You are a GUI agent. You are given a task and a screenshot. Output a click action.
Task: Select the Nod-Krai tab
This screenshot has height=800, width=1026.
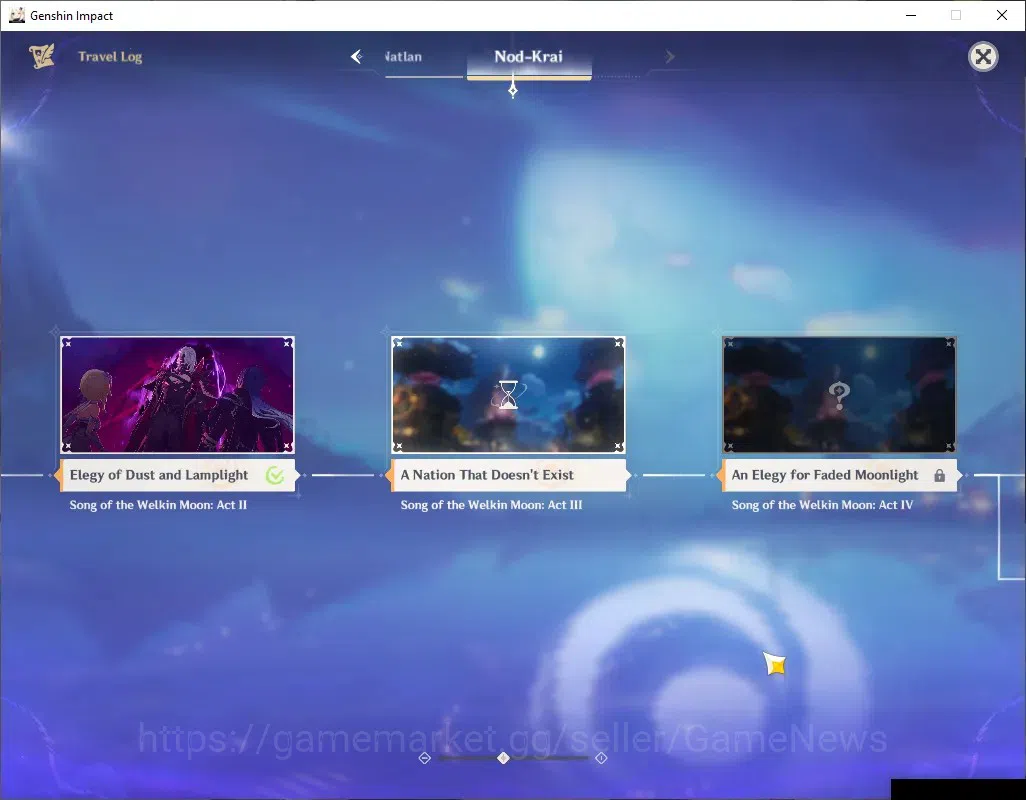click(x=529, y=56)
